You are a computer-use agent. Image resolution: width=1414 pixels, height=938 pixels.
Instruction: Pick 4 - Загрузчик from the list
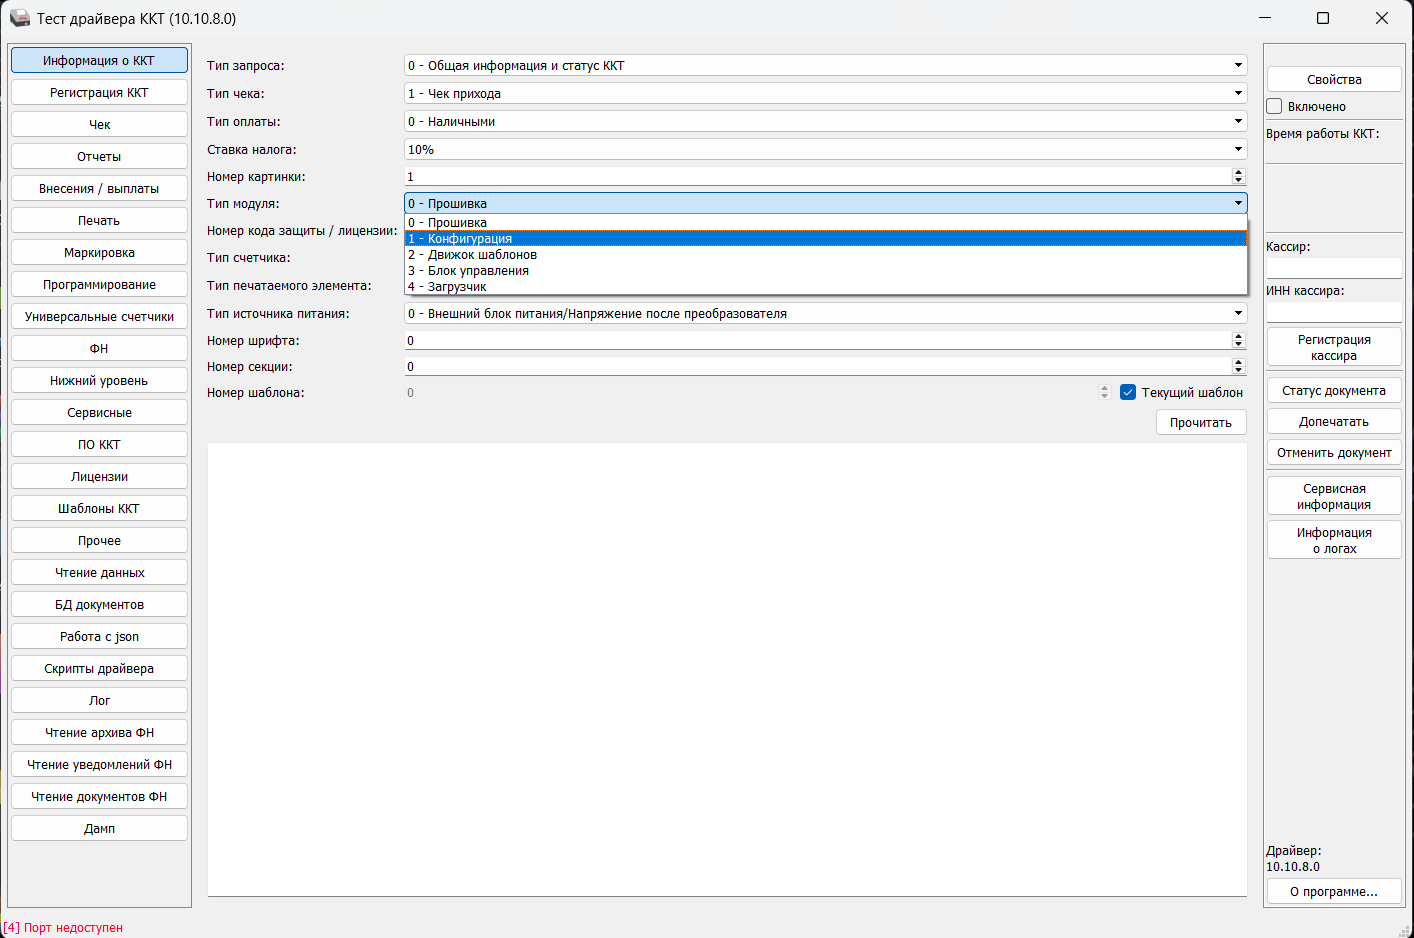click(826, 286)
